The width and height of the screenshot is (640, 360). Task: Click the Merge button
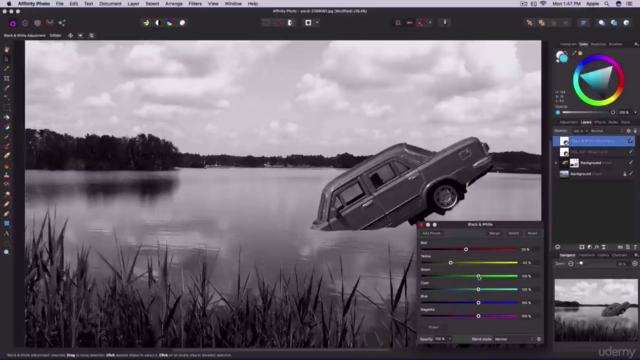[494, 233]
